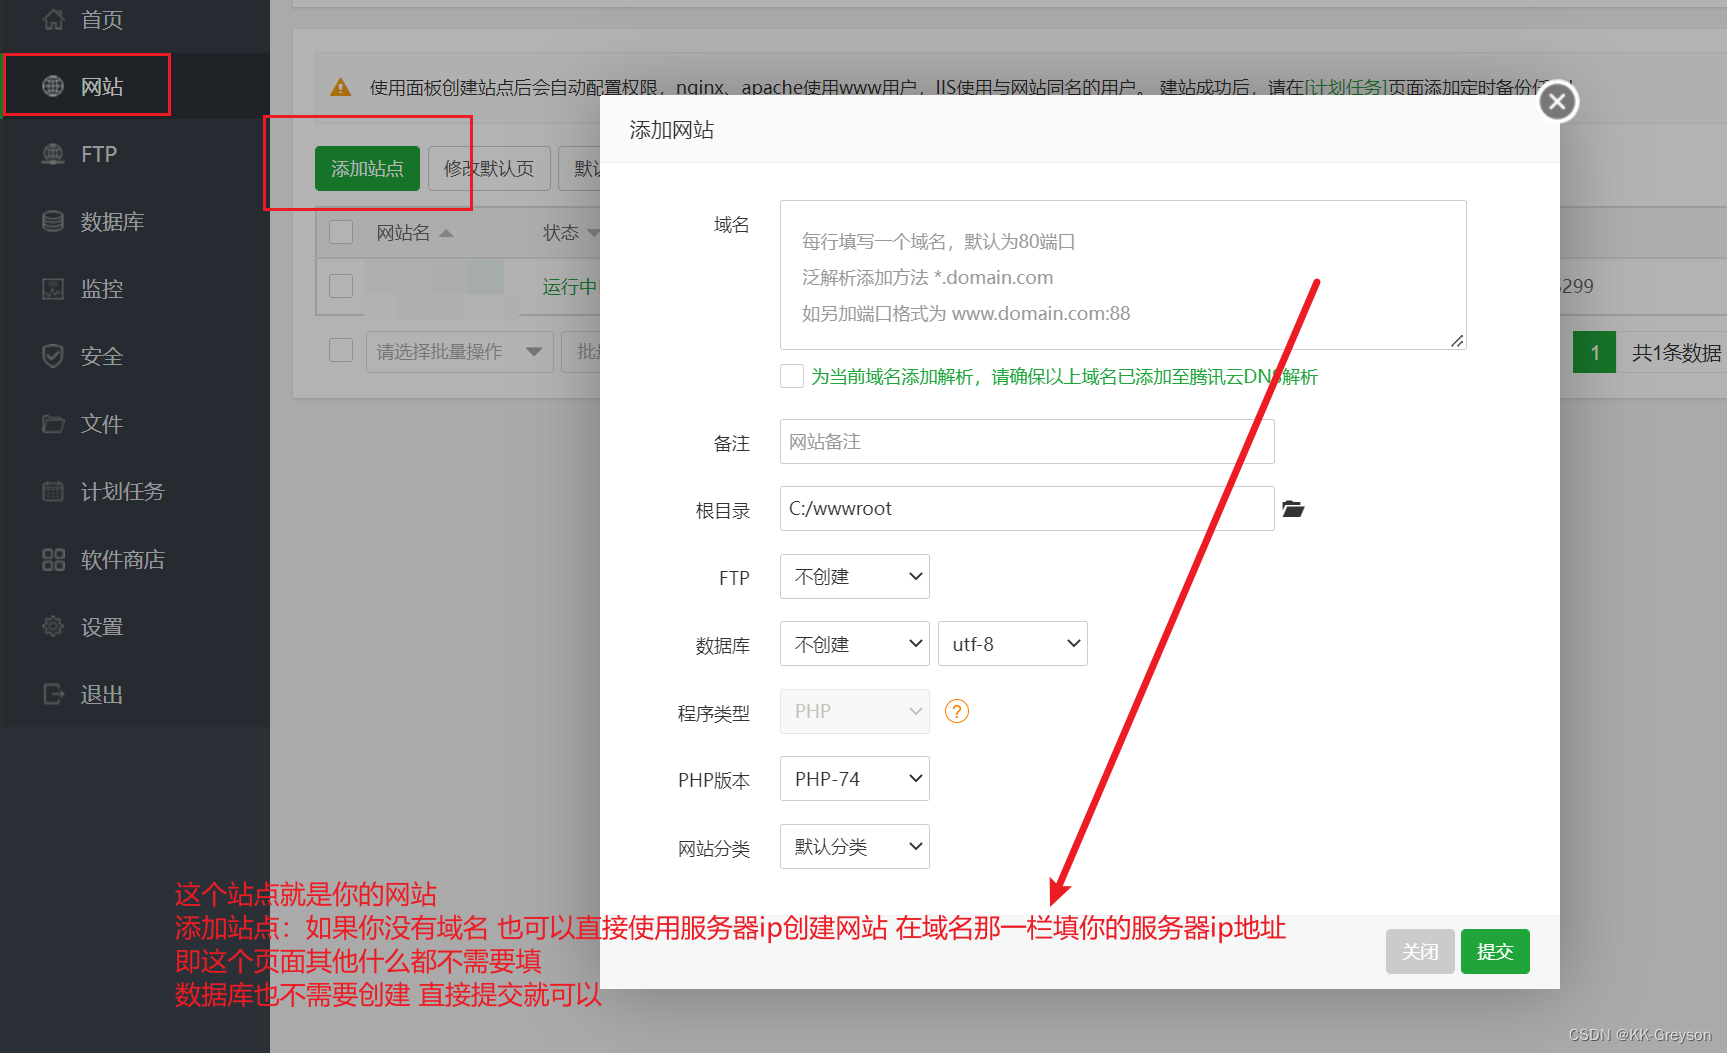Open 监控 menu entry
Image resolution: width=1727 pixels, height=1053 pixels.
point(102,289)
